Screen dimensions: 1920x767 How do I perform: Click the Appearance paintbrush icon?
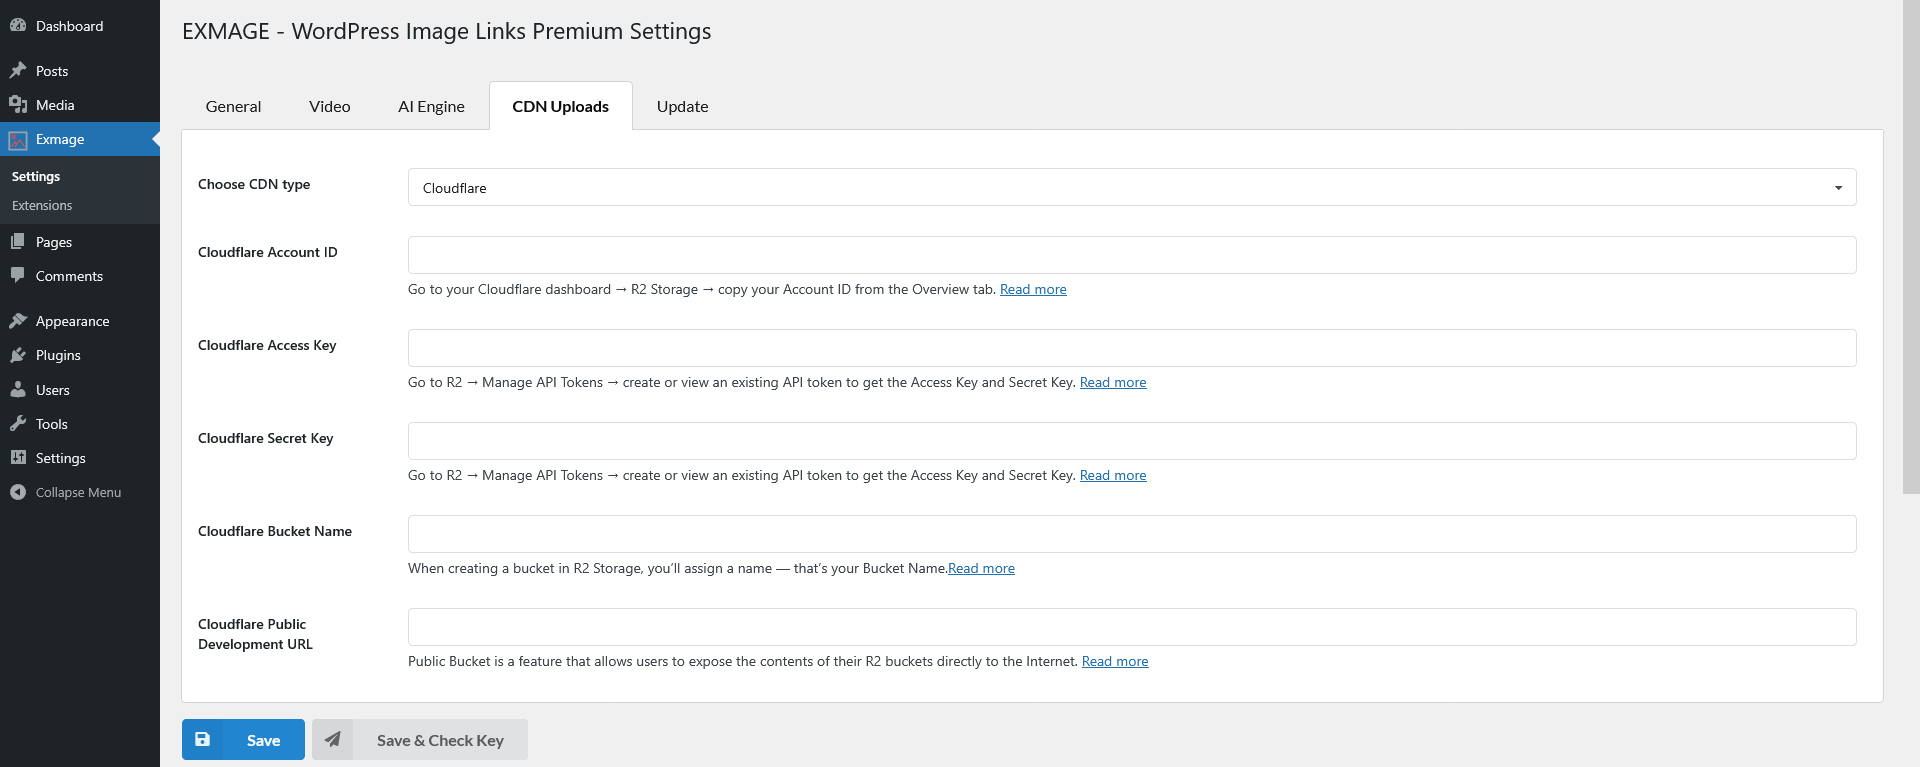pos(18,321)
